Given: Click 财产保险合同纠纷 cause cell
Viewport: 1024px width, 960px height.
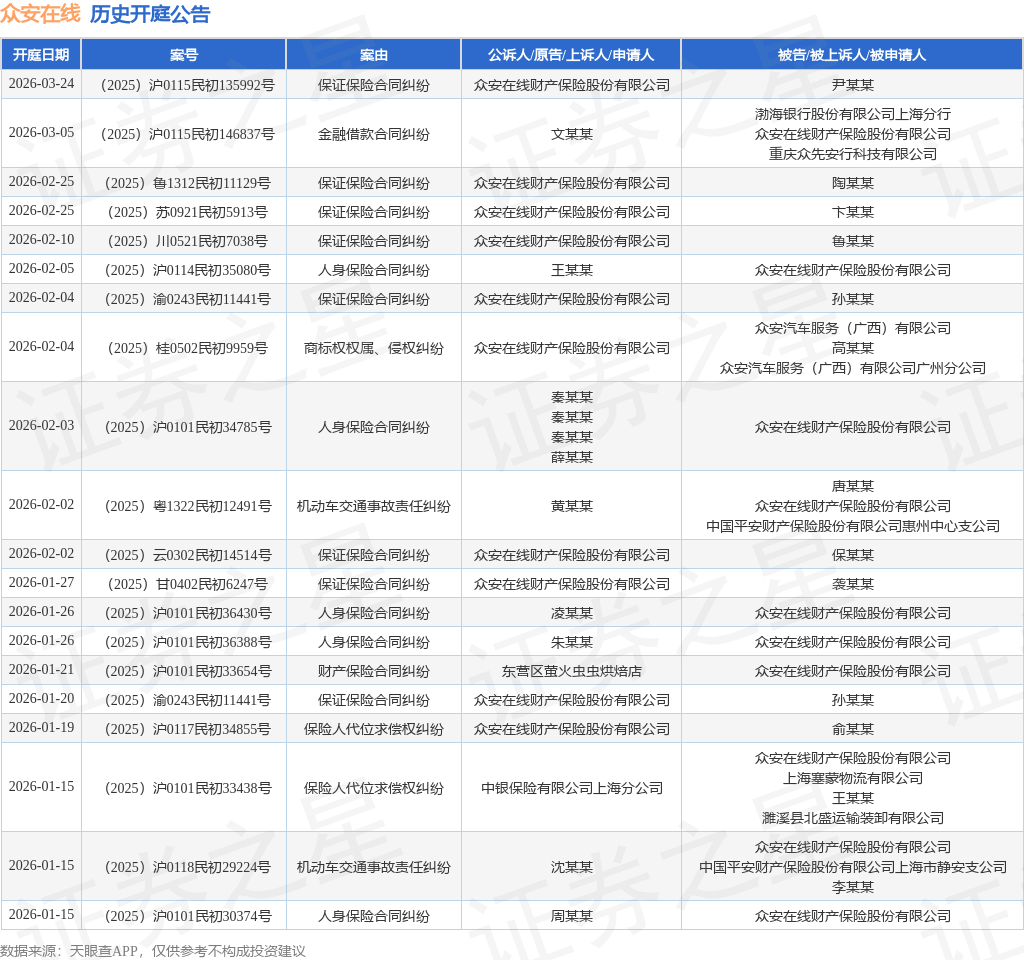Looking at the screenshot, I should tap(374, 671).
